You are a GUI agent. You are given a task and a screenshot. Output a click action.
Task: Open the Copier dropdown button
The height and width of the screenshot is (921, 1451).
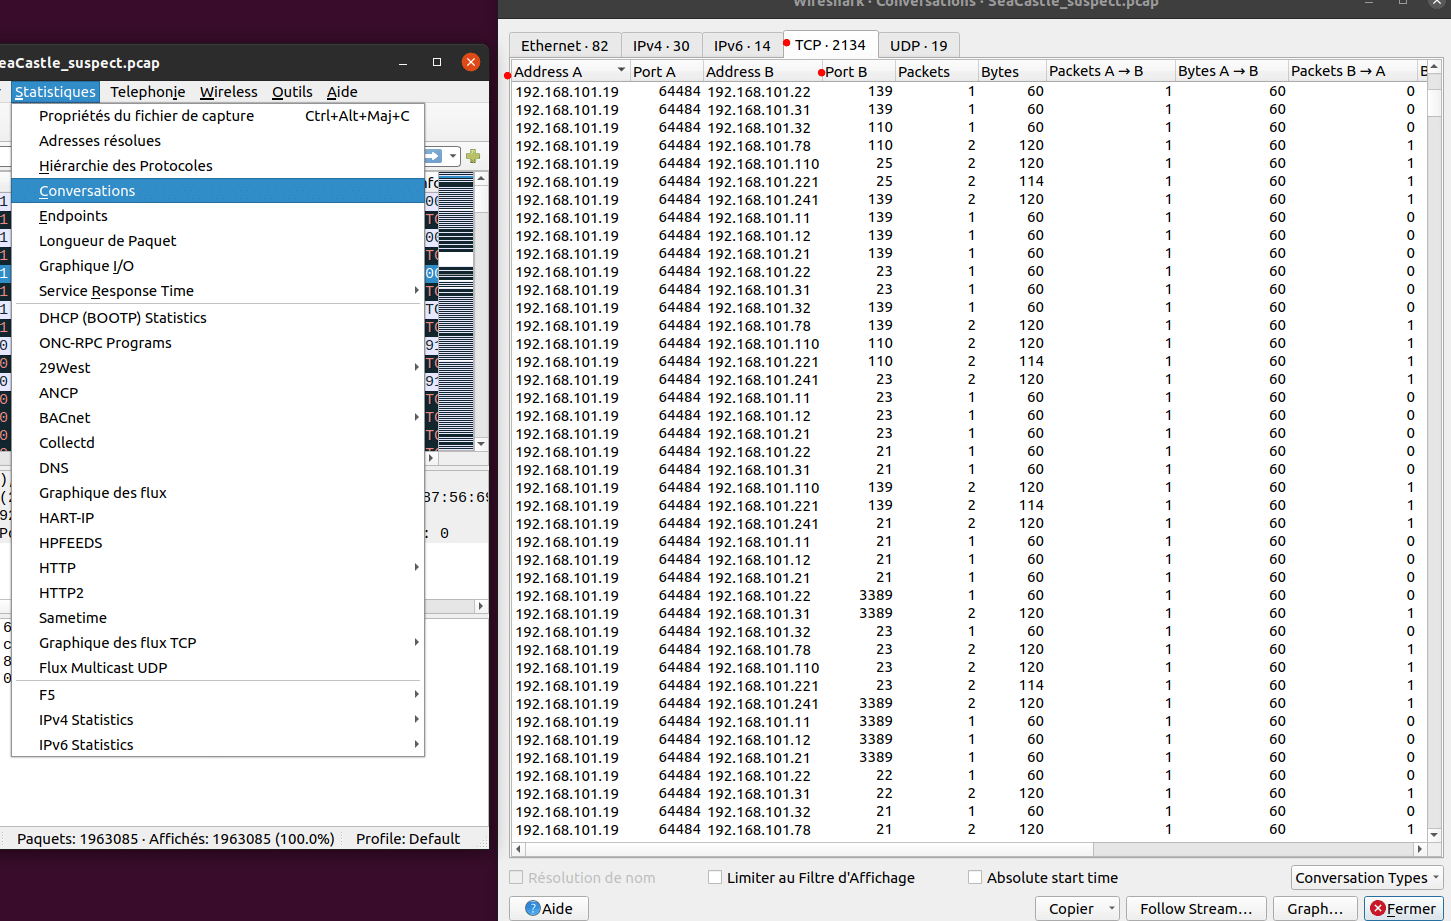(1078, 908)
